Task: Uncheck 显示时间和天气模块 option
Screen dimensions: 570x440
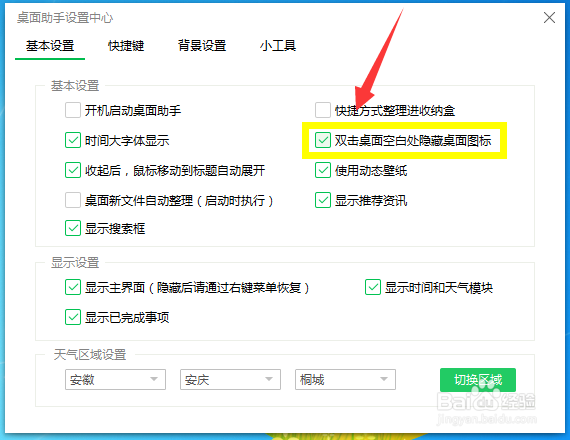Action: pyautogui.click(x=373, y=287)
